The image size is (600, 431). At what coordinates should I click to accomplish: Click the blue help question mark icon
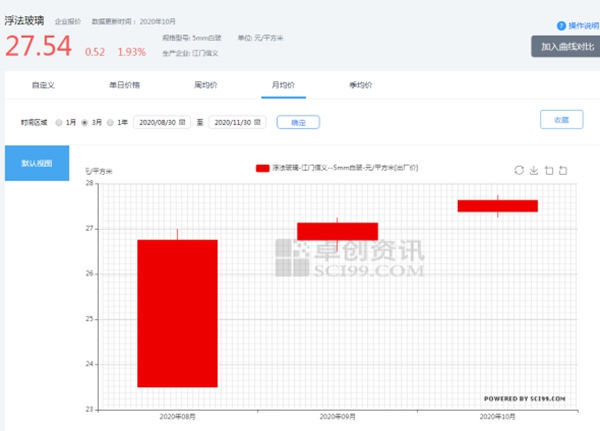pyautogui.click(x=561, y=26)
